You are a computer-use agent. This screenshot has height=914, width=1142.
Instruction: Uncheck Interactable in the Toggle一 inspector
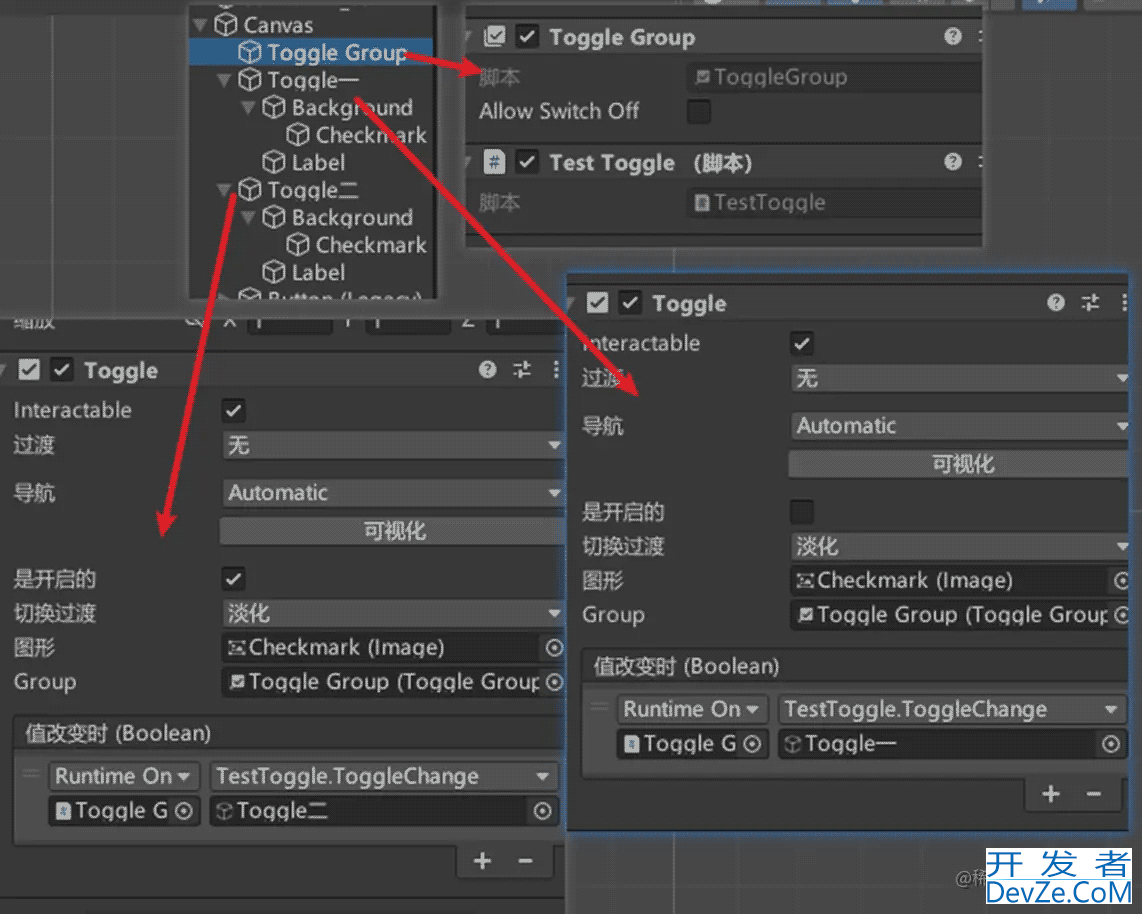(x=802, y=343)
